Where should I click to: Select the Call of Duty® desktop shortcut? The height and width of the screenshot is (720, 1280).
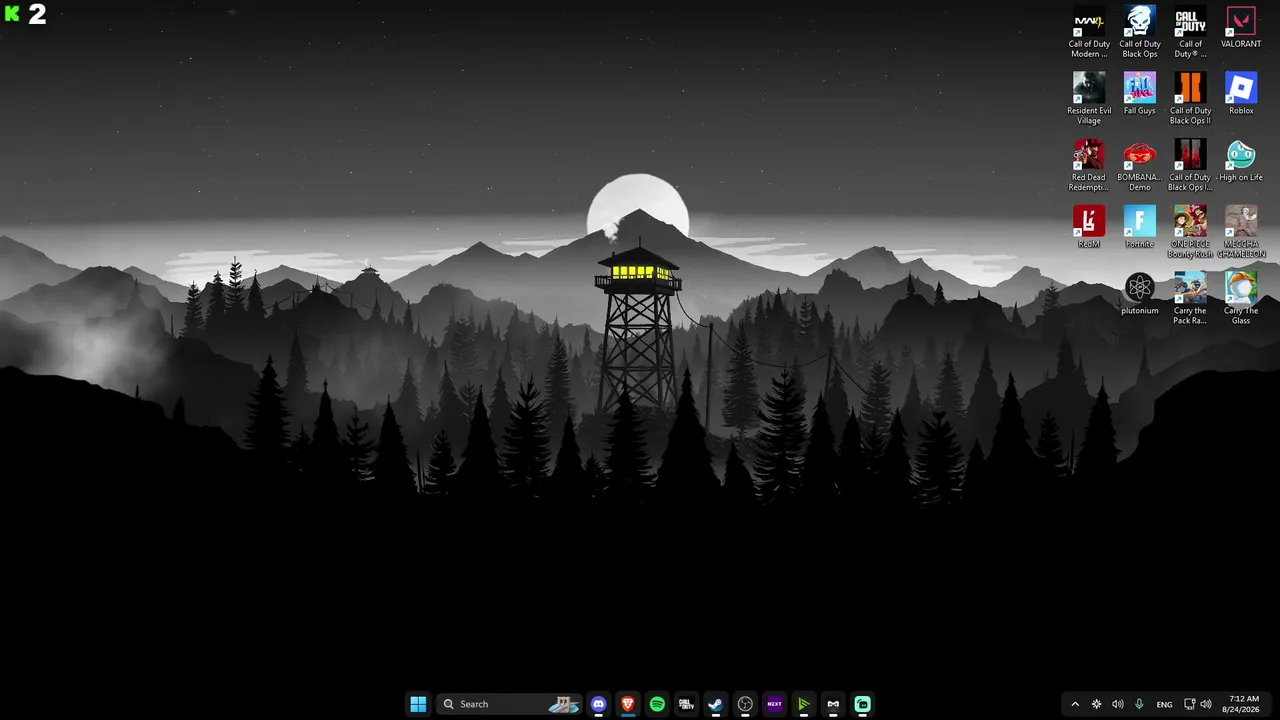[1190, 32]
